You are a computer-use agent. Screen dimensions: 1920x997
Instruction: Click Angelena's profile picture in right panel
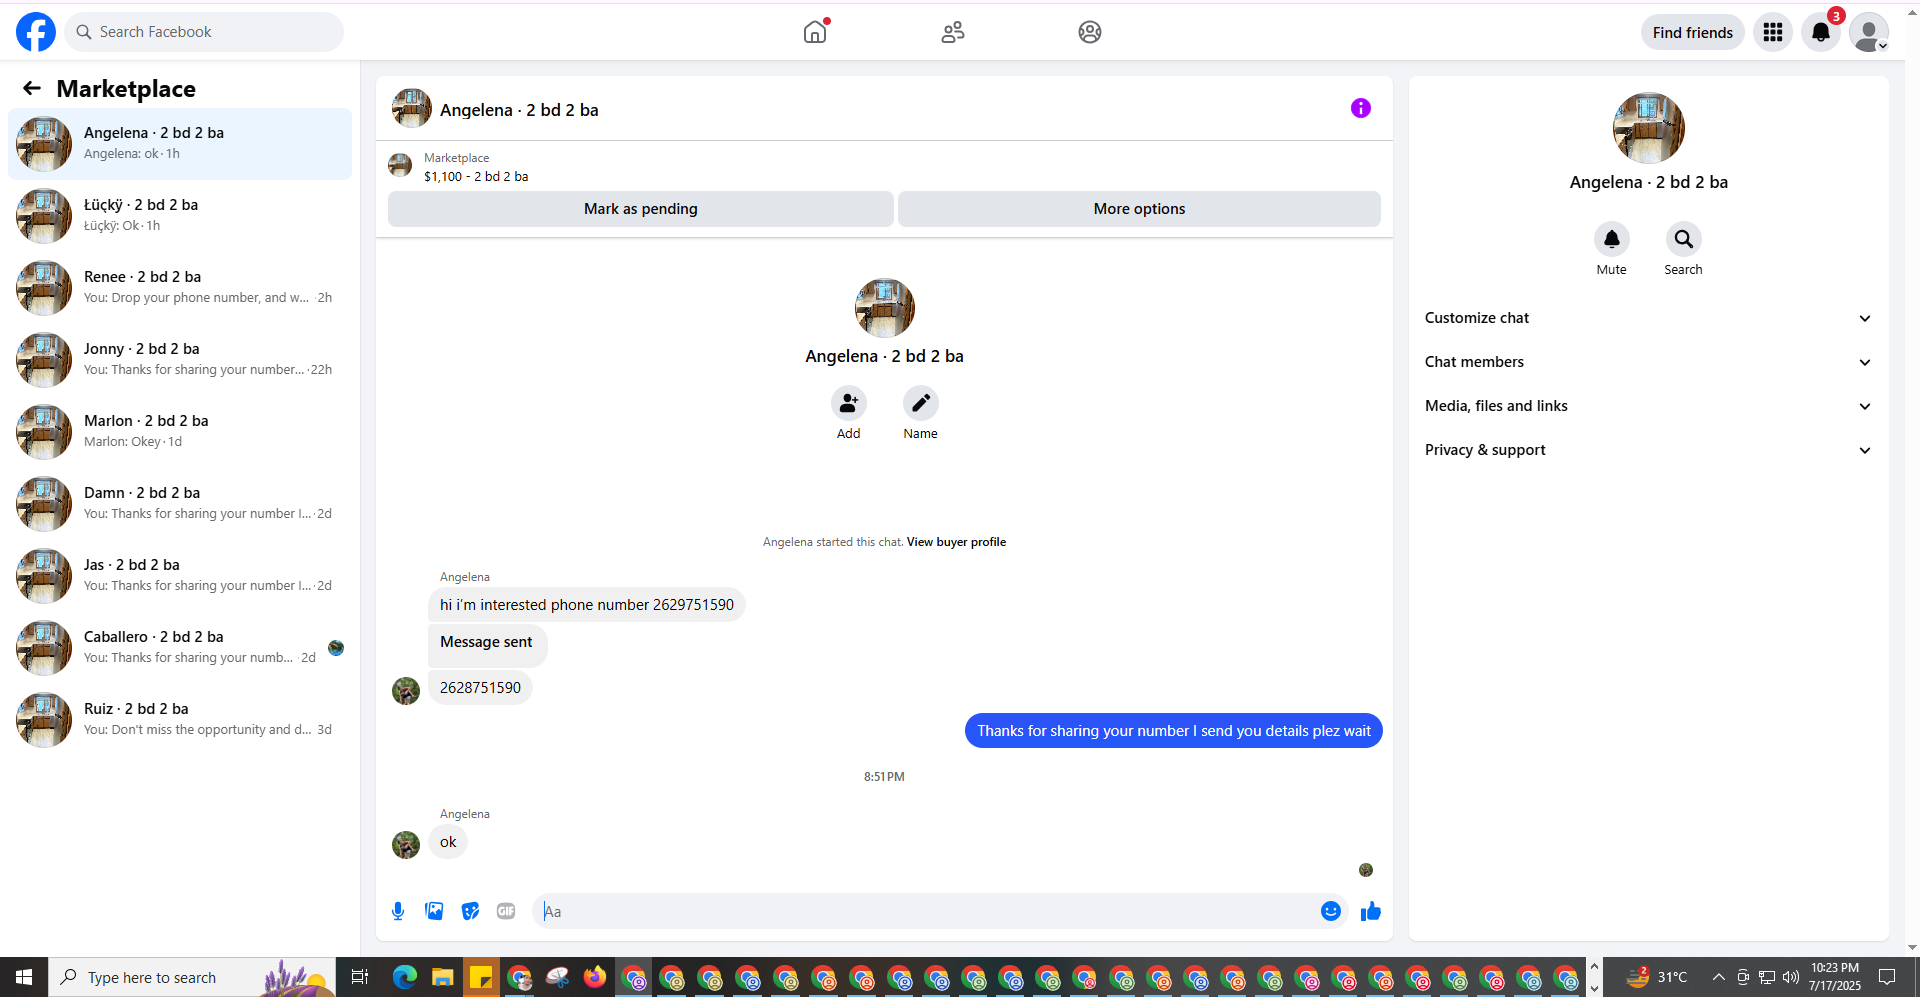point(1649,128)
